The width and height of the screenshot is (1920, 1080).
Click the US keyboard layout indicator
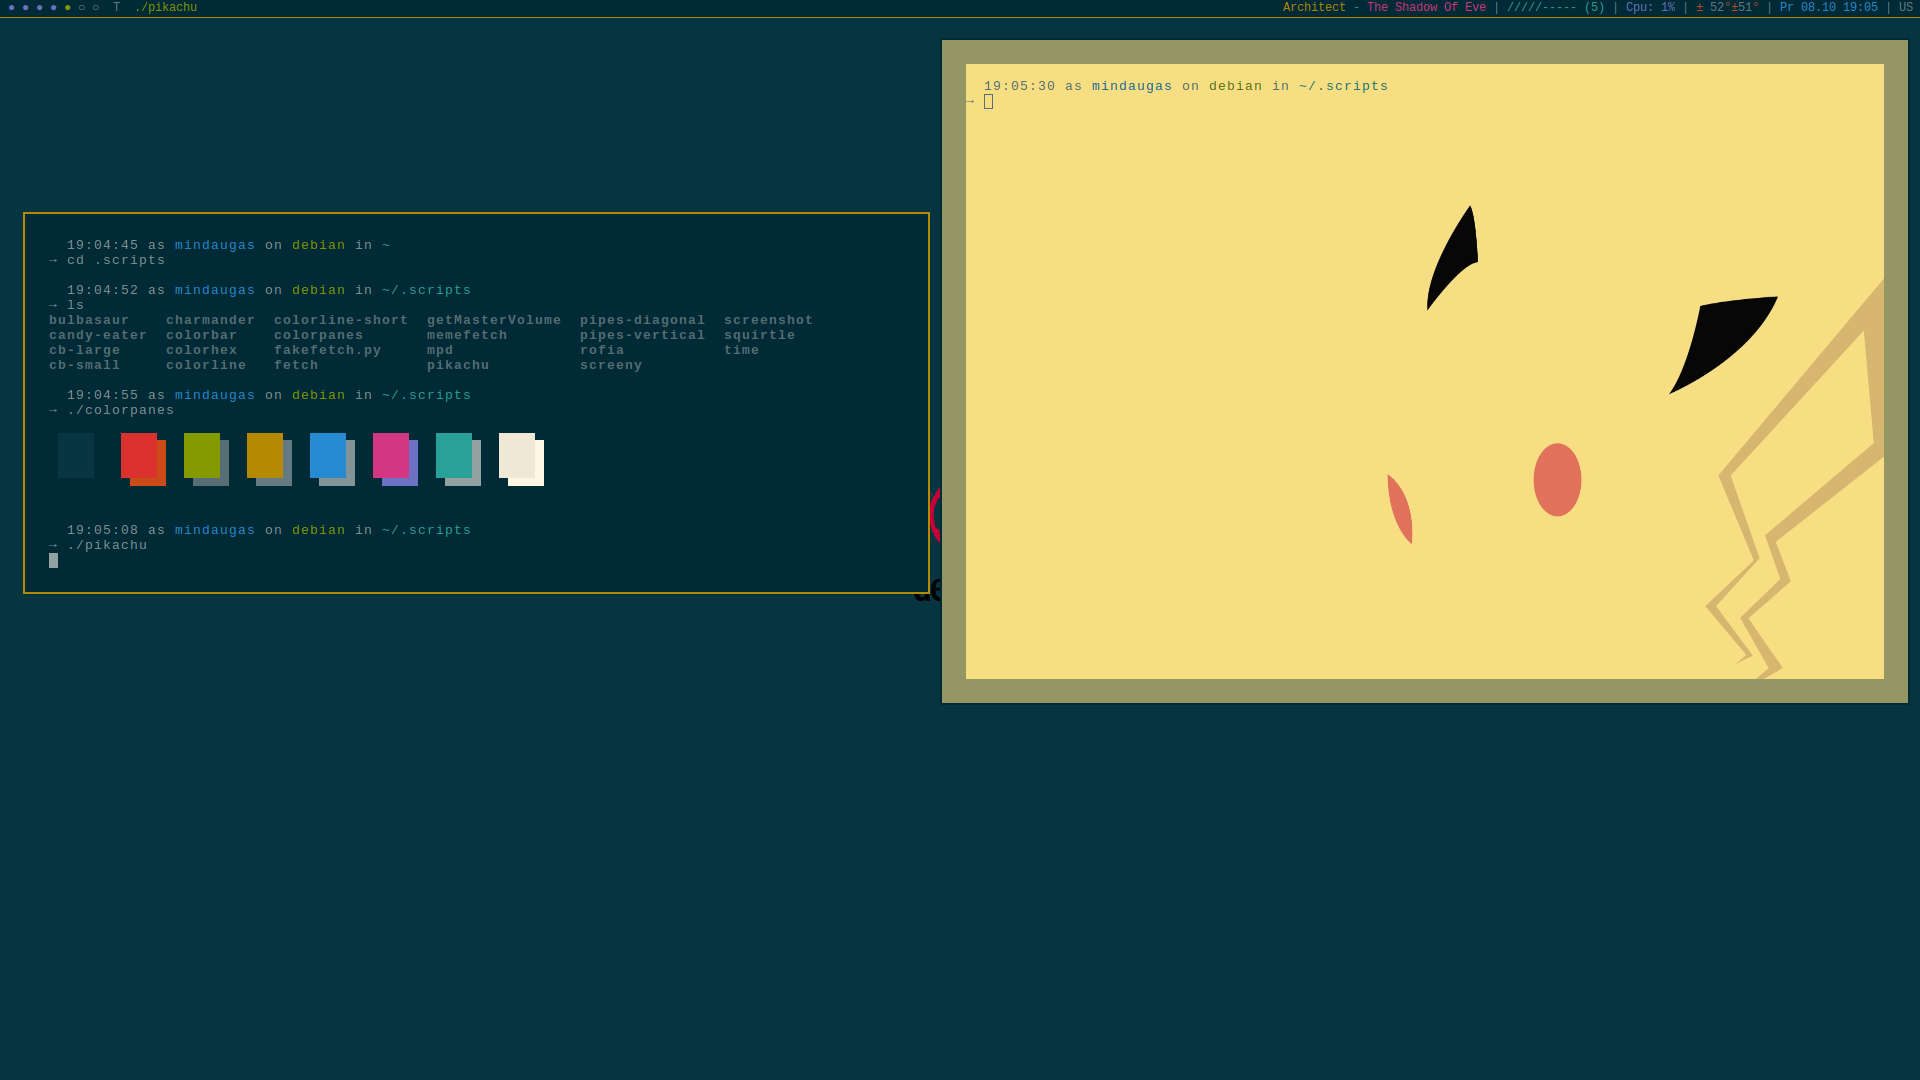tap(1905, 8)
